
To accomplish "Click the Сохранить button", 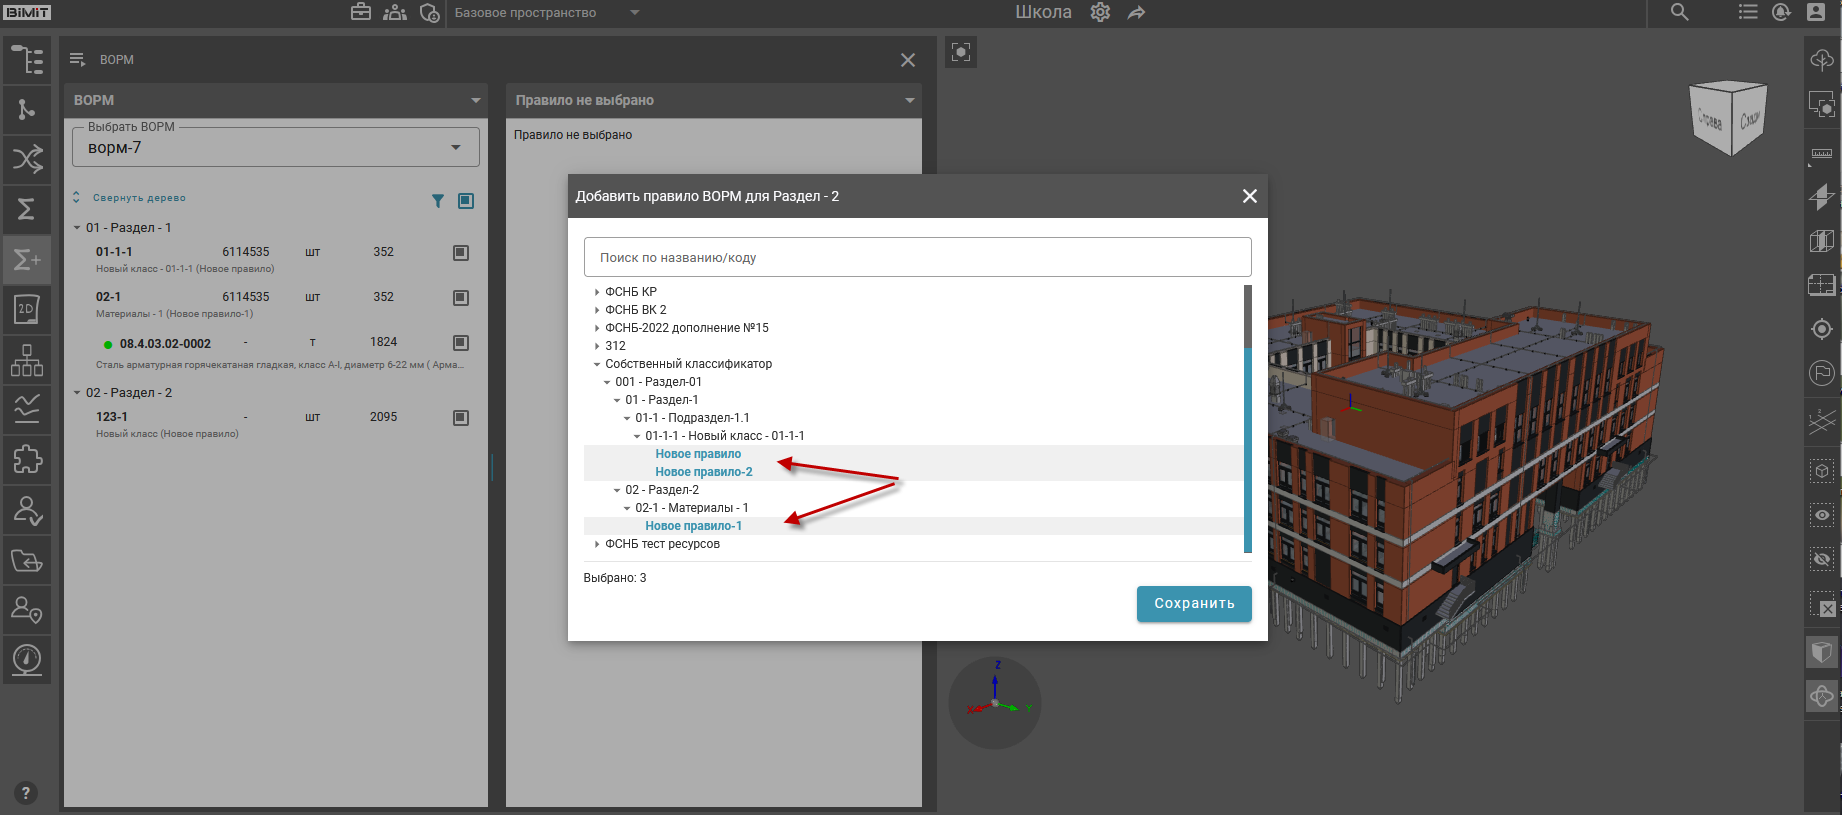I will coord(1193,604).
